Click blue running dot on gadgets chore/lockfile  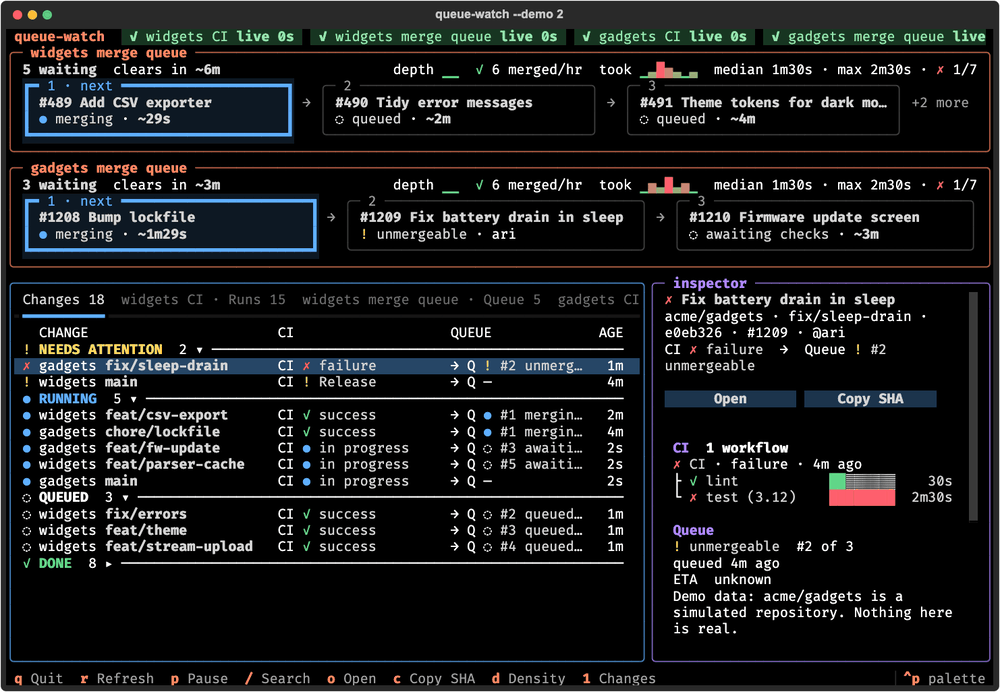click(x=26, y=432)
